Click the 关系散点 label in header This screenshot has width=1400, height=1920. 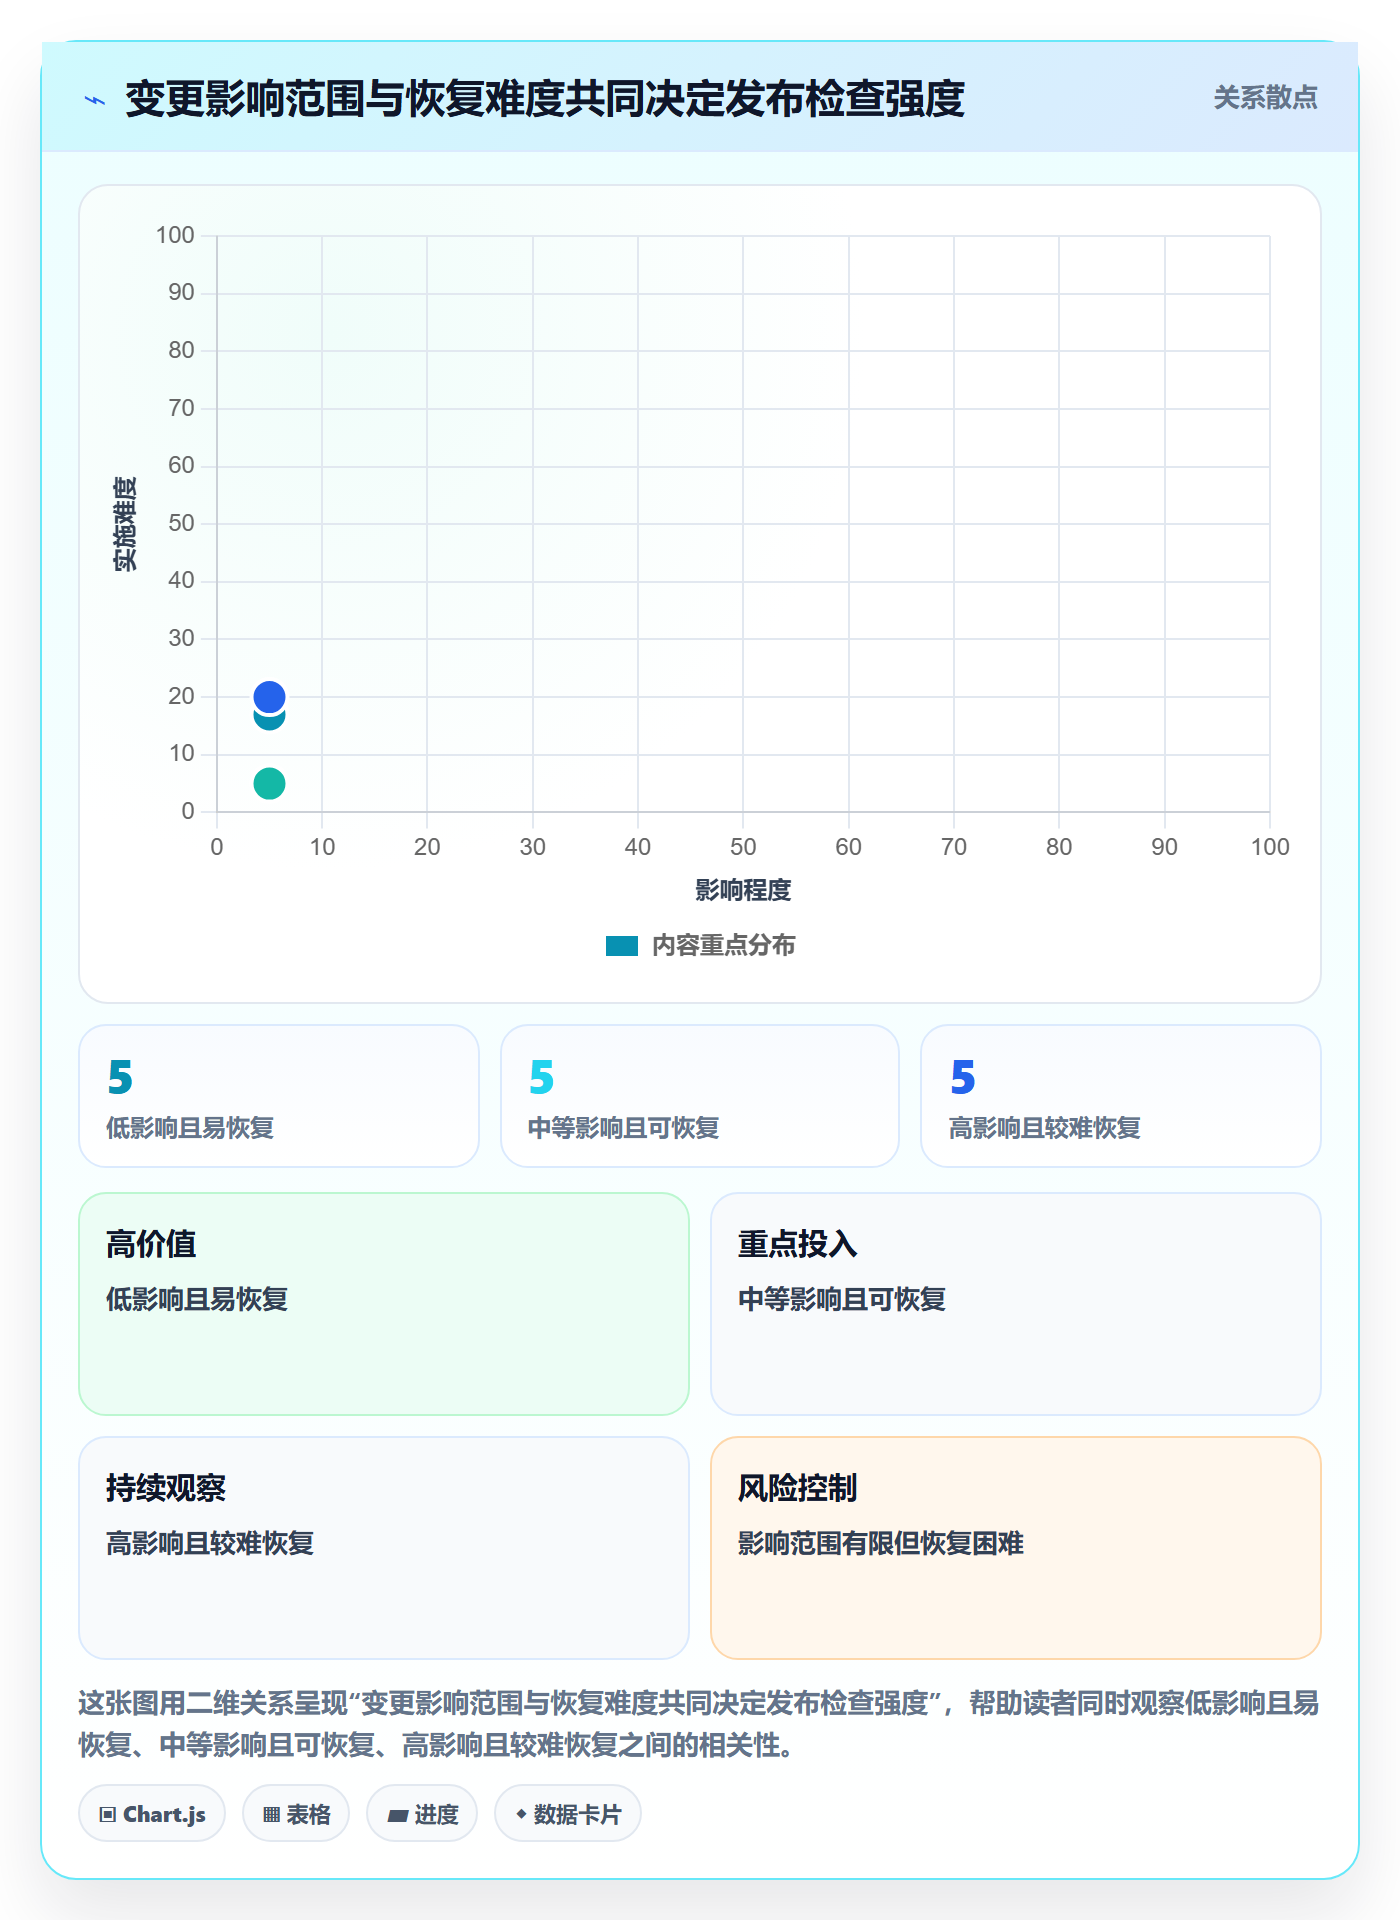pyautogui.click(x=1265, y=98)
